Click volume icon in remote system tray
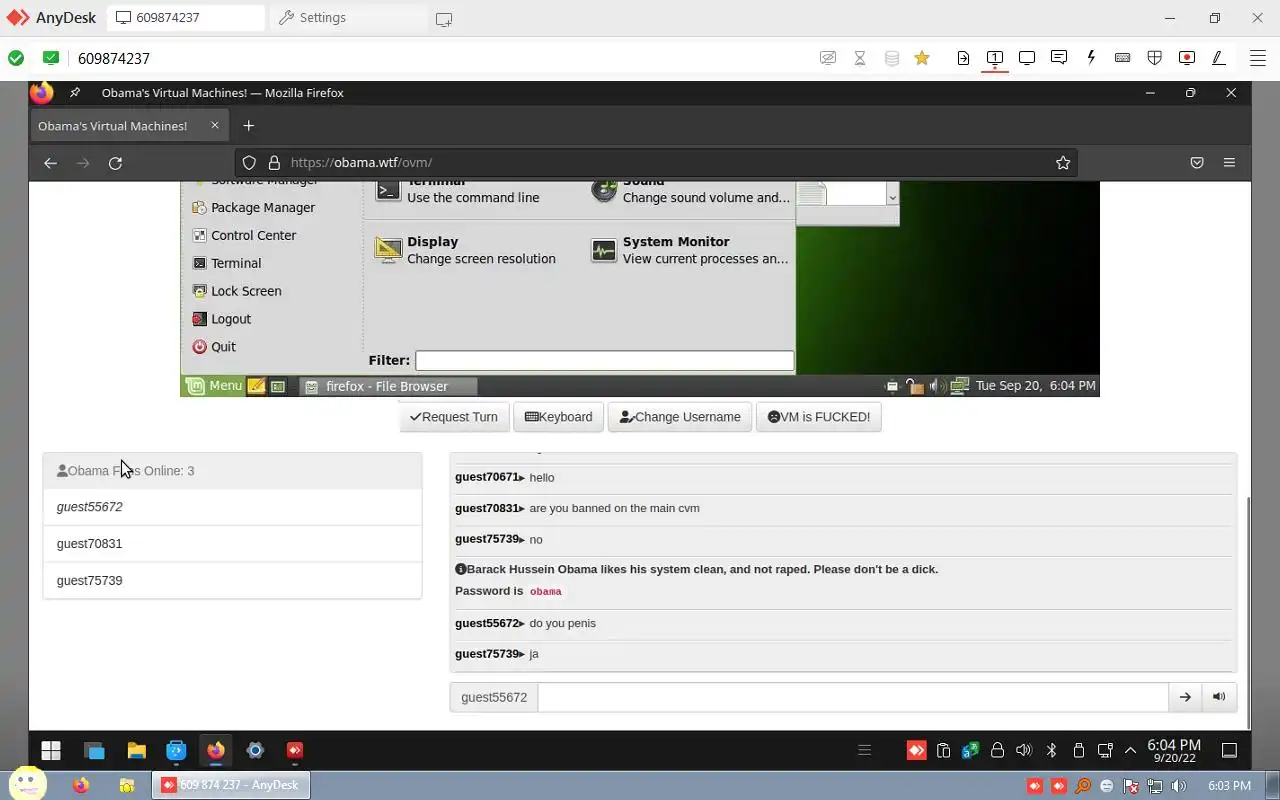The image size is (1280, 800). (1024, 750)
